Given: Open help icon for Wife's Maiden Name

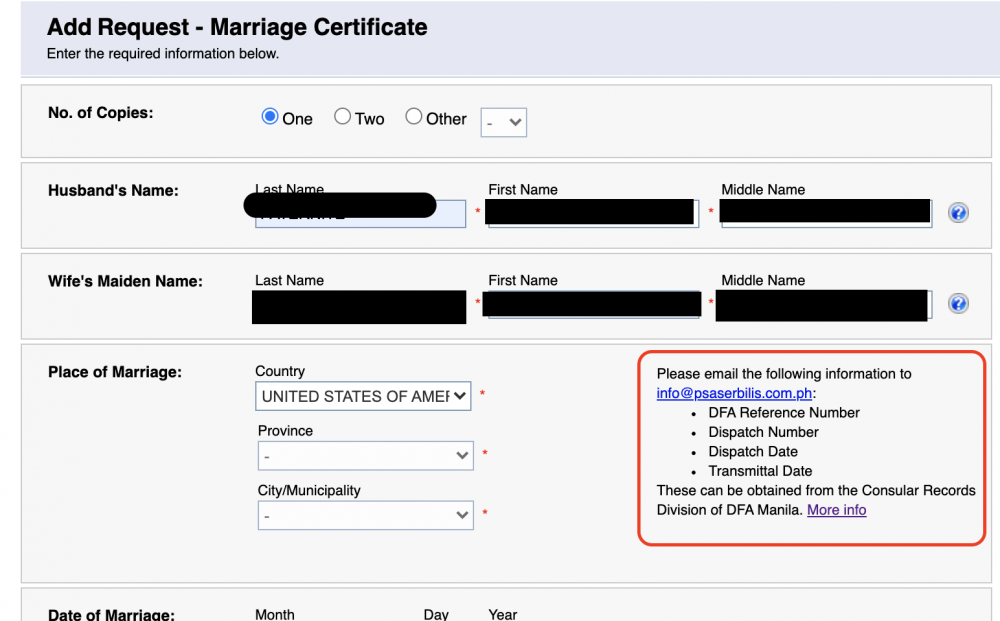Looking at the screenshot, I should [x=958, y=303].
